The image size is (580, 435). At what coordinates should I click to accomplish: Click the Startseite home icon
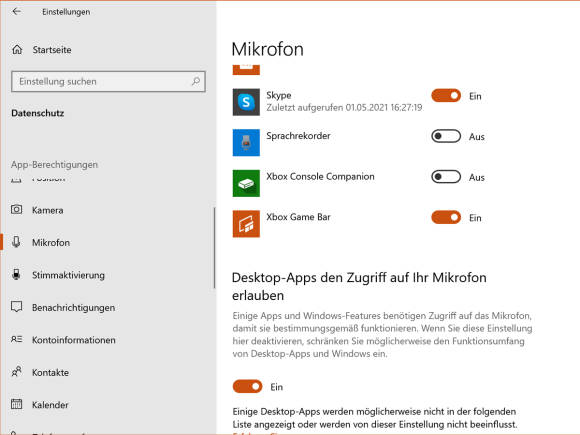click(17, 49)
